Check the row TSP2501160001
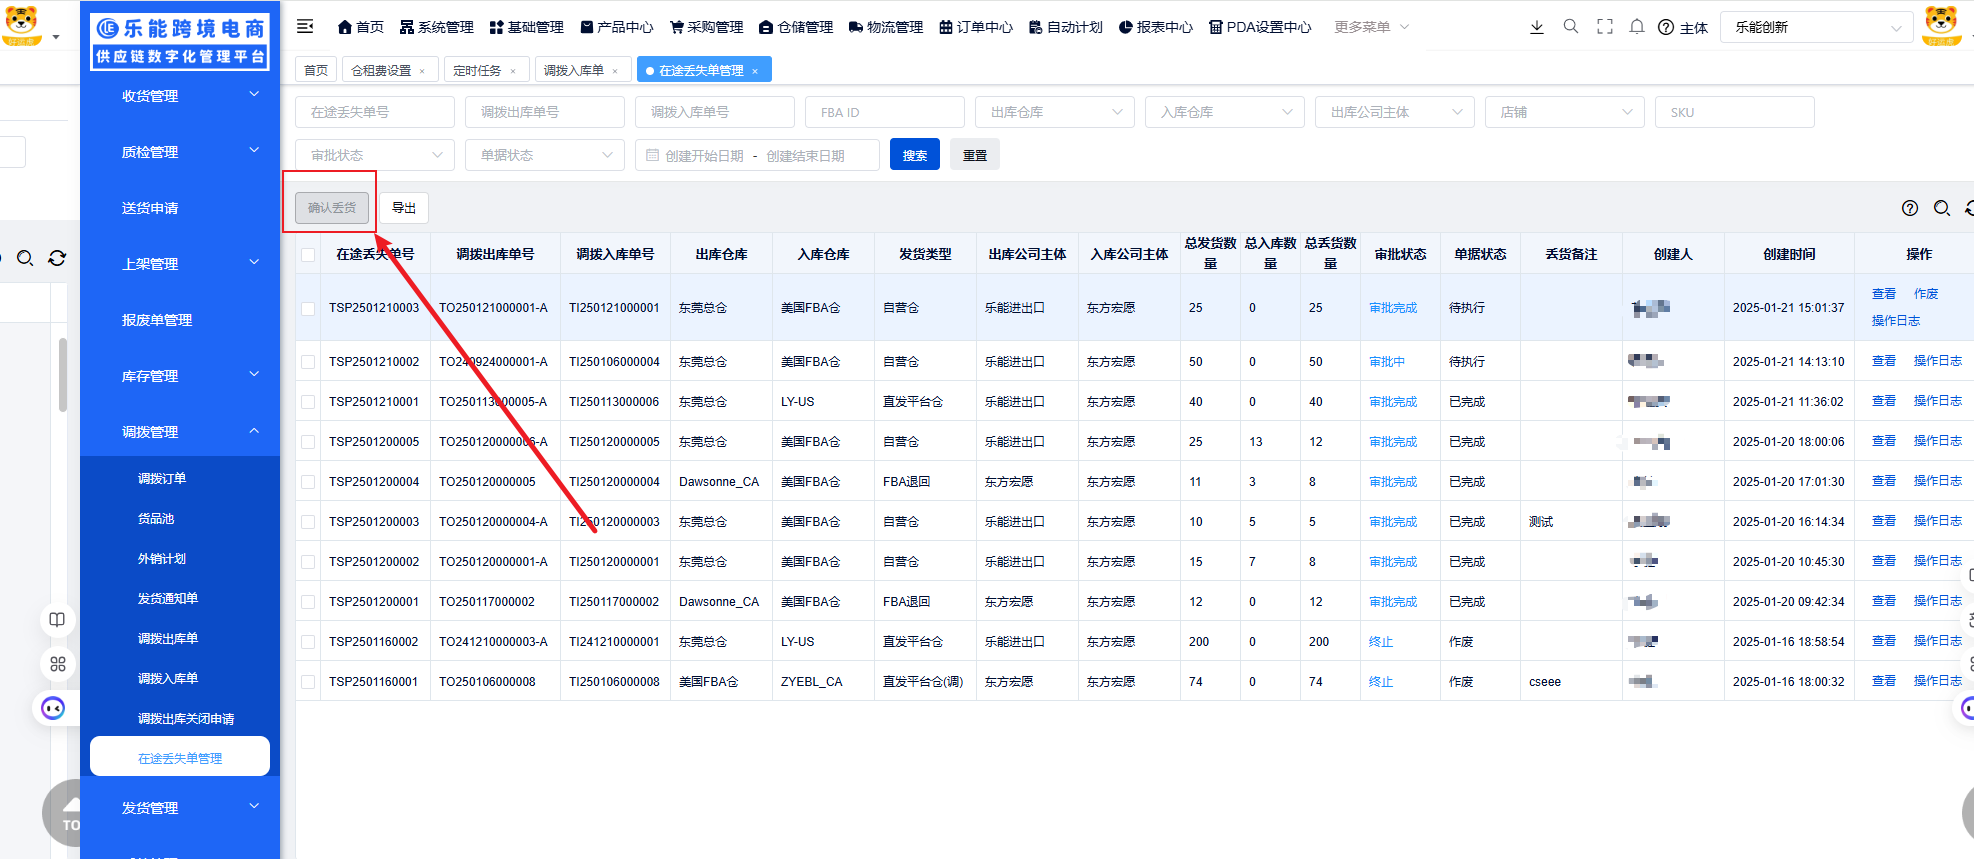This screenshot has height=859, width=1974. coord(308,682)
